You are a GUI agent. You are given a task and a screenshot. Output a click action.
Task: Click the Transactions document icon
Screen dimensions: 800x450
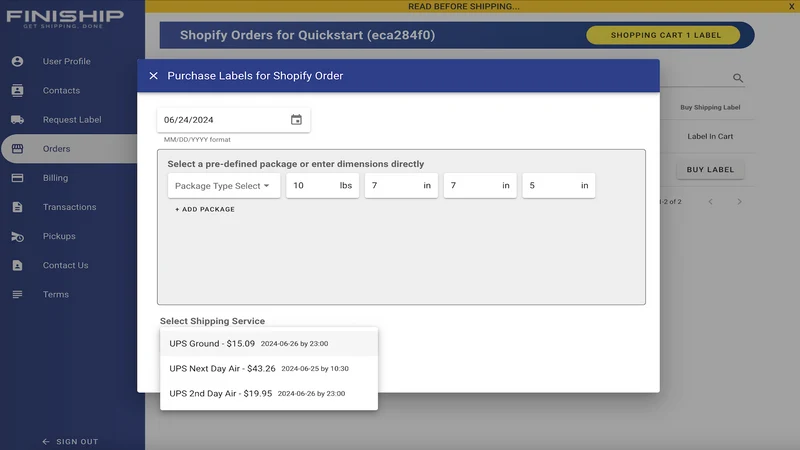click(x=17, y=207)
